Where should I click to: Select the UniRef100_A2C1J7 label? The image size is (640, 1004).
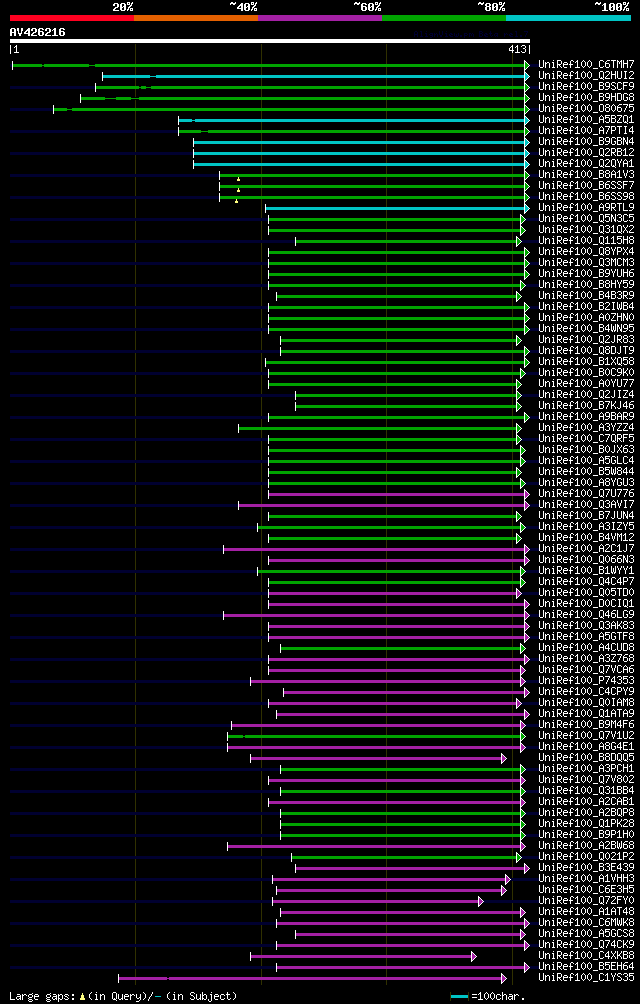click(x=586, y=549)
